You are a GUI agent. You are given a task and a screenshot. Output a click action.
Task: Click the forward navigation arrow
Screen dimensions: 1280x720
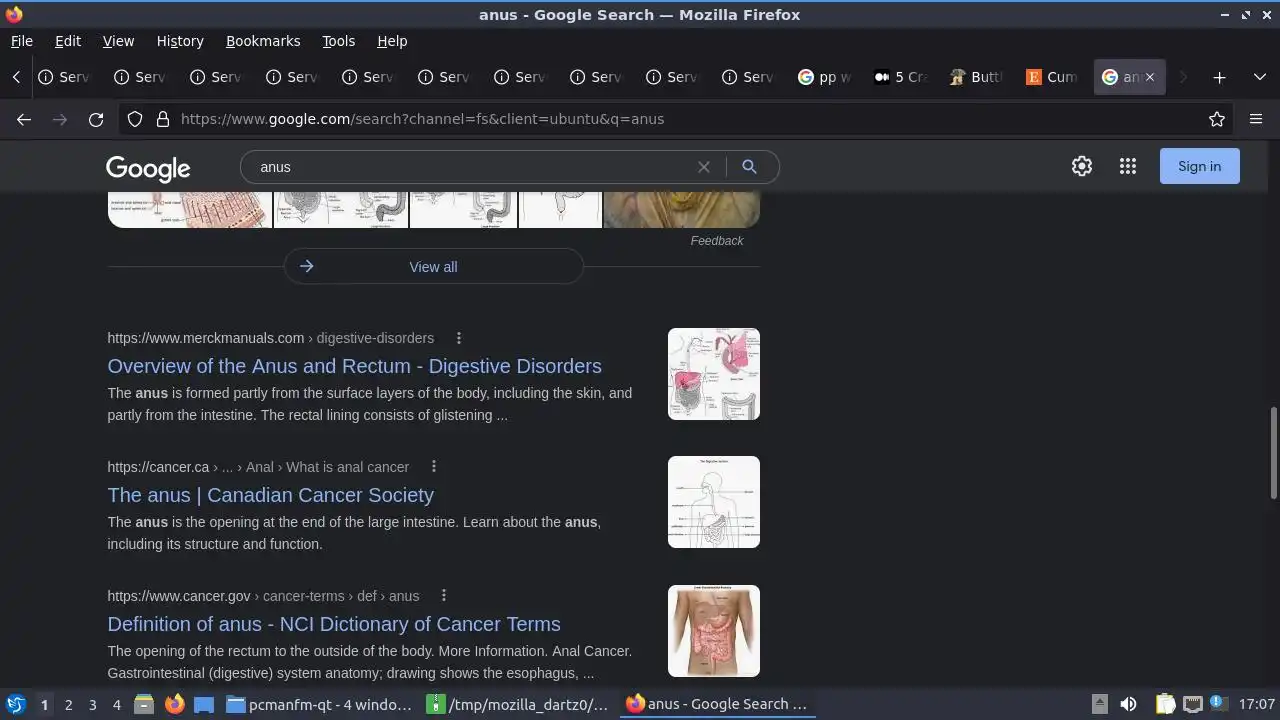point(60,119)
